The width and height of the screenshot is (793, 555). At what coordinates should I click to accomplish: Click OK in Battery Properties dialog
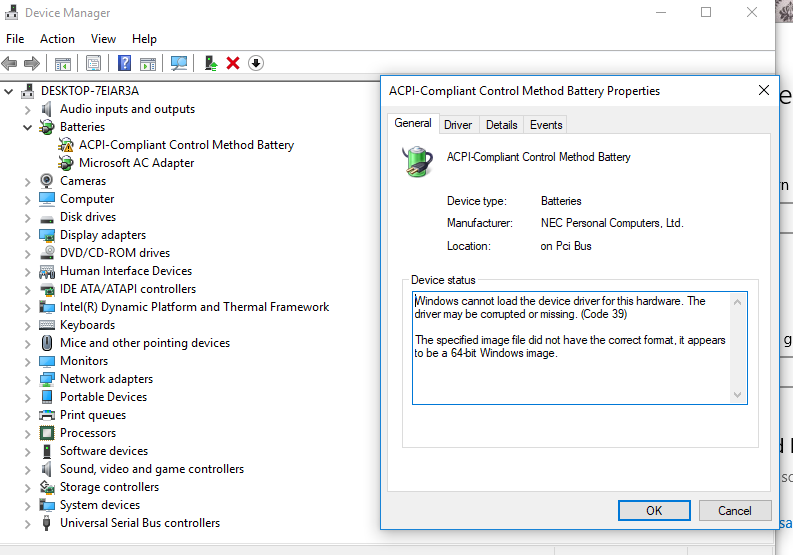[654, 510]
